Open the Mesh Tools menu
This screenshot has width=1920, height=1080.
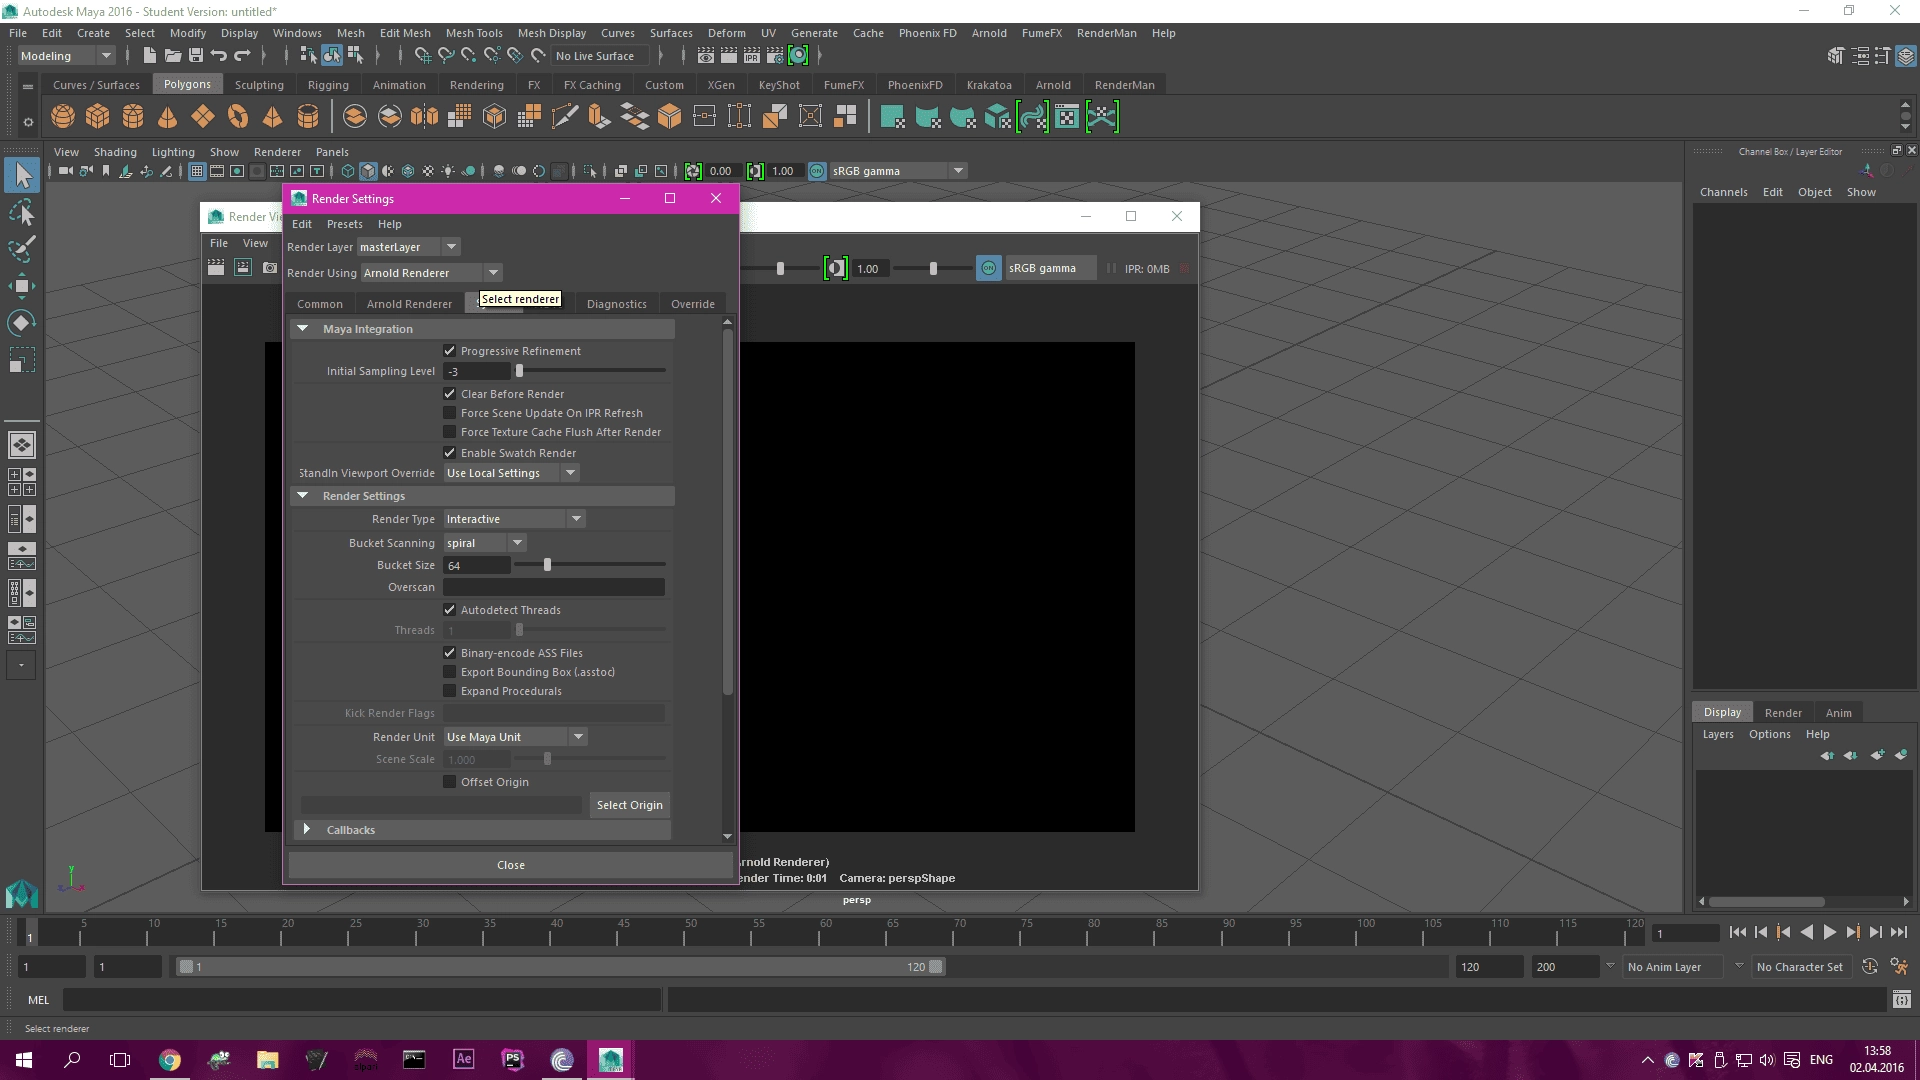pyautogui.click(x=474, y=33)
